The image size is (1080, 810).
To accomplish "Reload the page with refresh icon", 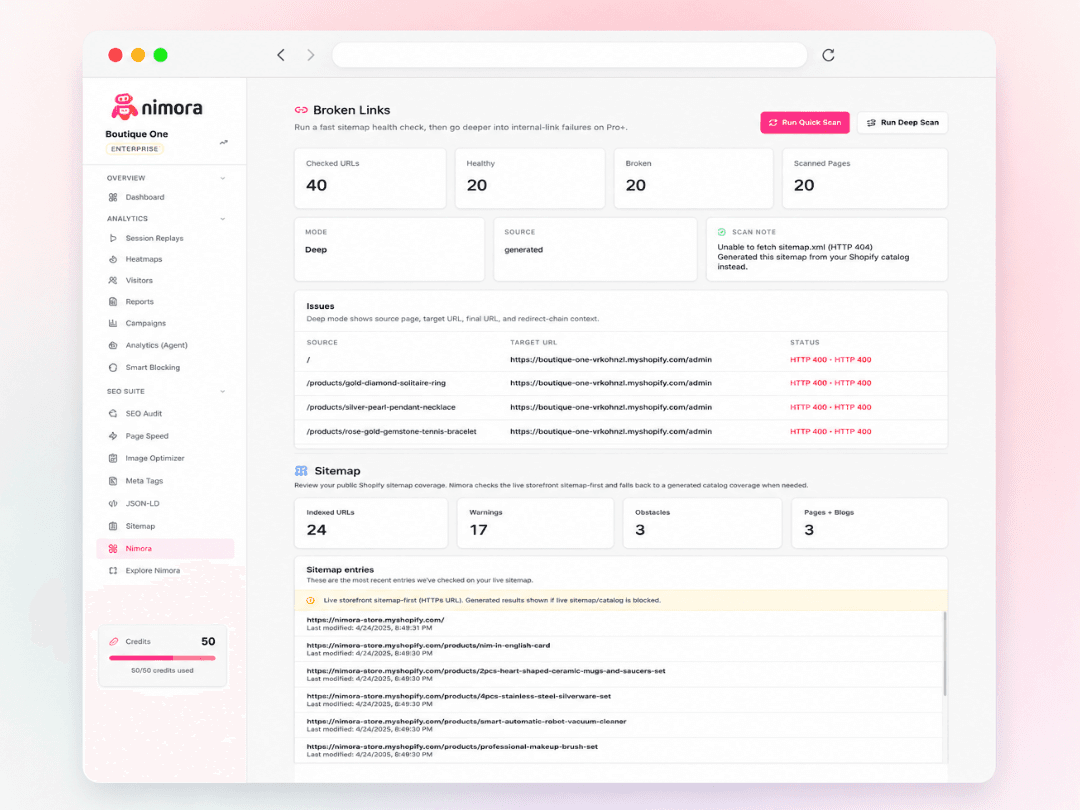I will pyautogui.click(x=829, y=55).
